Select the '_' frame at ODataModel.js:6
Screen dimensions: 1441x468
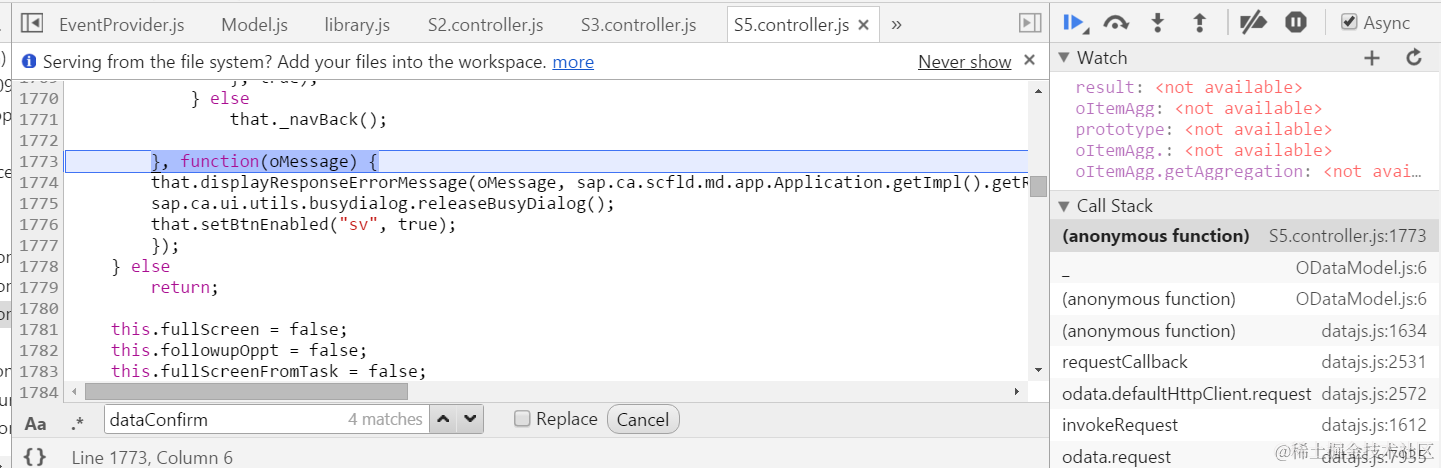pyautogui.click(x=1245, y=268)
